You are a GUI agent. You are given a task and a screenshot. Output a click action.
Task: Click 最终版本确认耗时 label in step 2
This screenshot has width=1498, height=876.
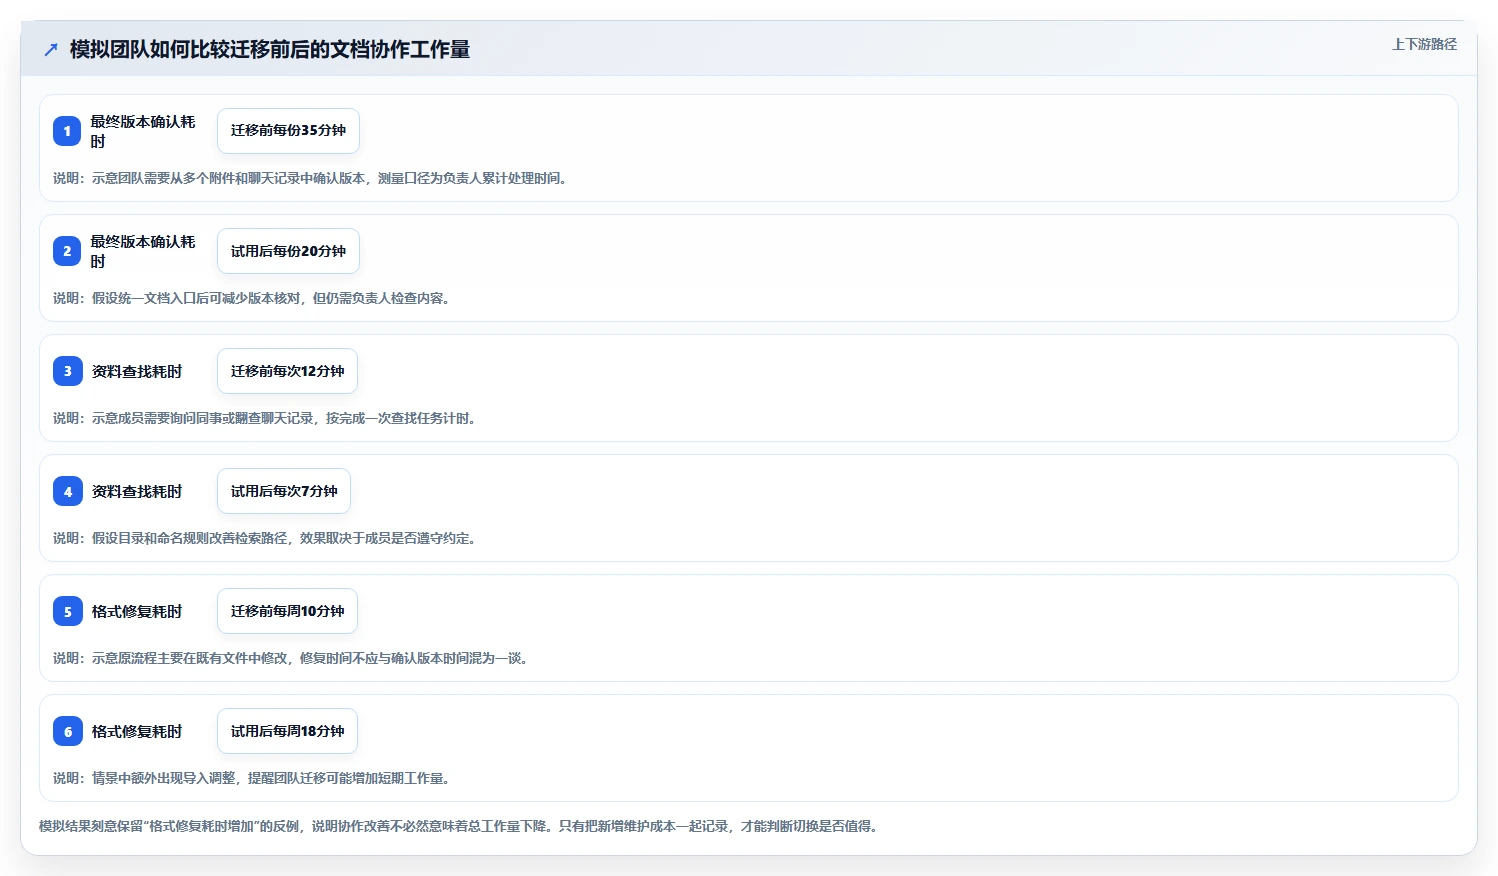coord(143,251)
